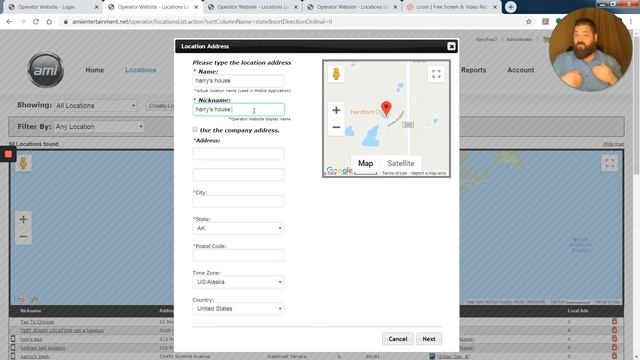Click the ami logo

(46, 70)
